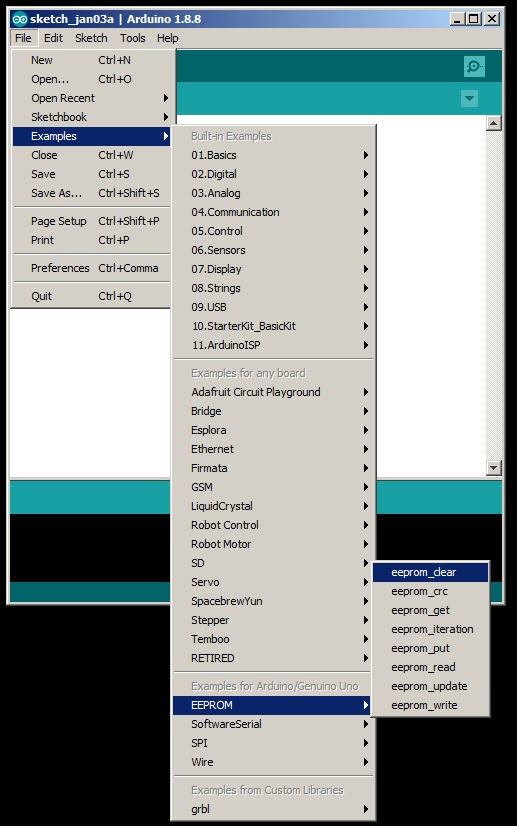Click the Arduino logo in title bar
The image size is (517, 826).
[19, 19]
